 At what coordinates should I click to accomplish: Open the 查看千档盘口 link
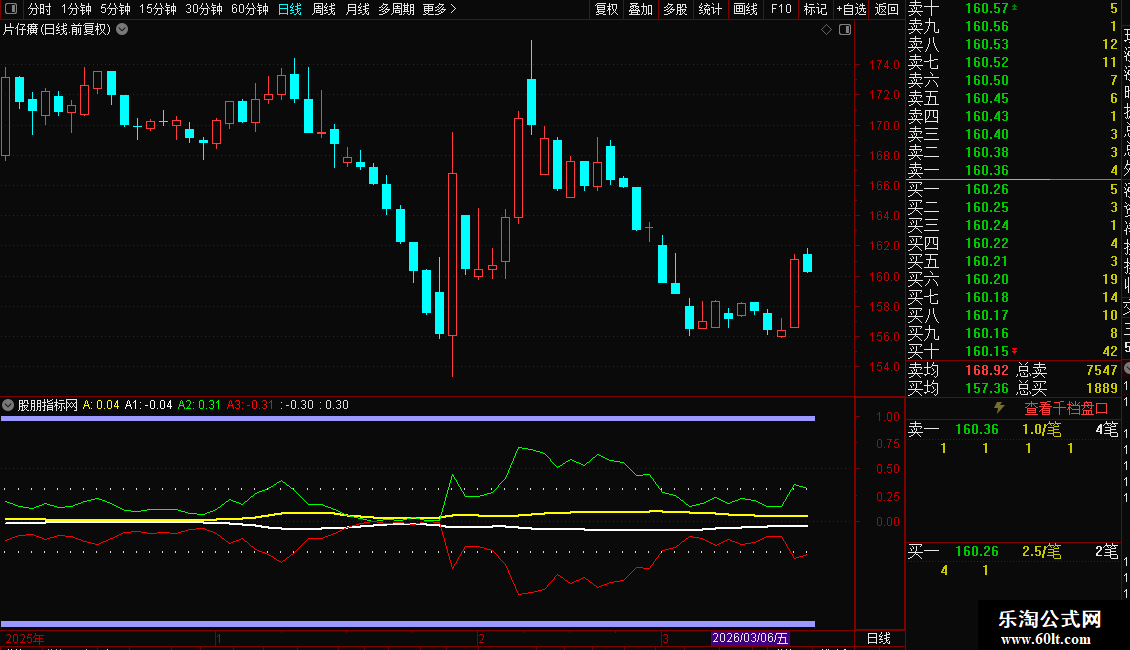pyautogui.click(x=1066, y=408)
